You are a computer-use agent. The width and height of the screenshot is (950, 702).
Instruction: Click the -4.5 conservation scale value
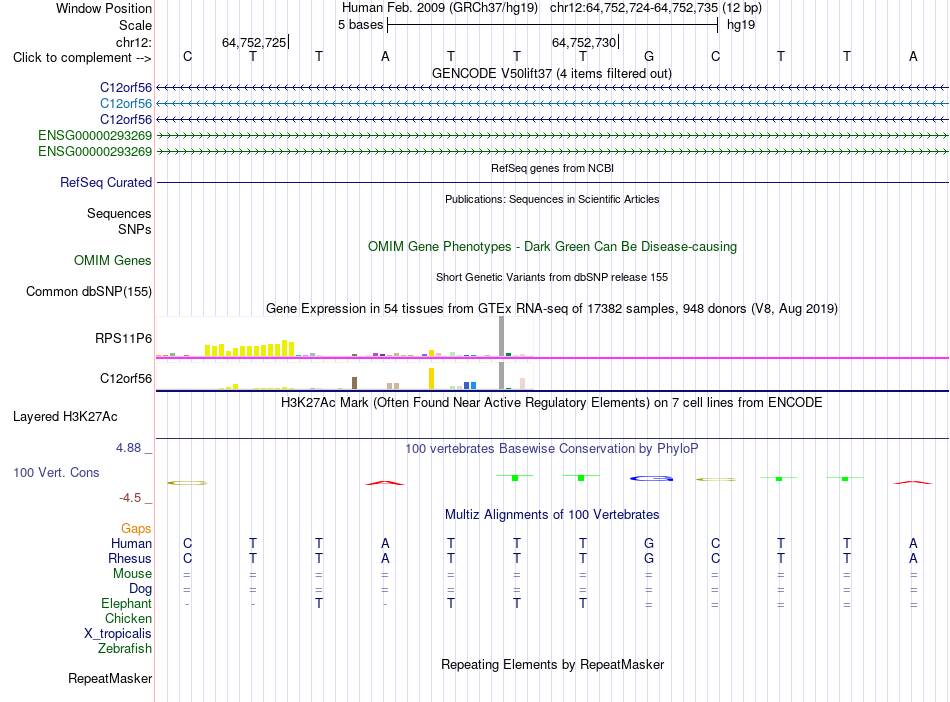130,498
